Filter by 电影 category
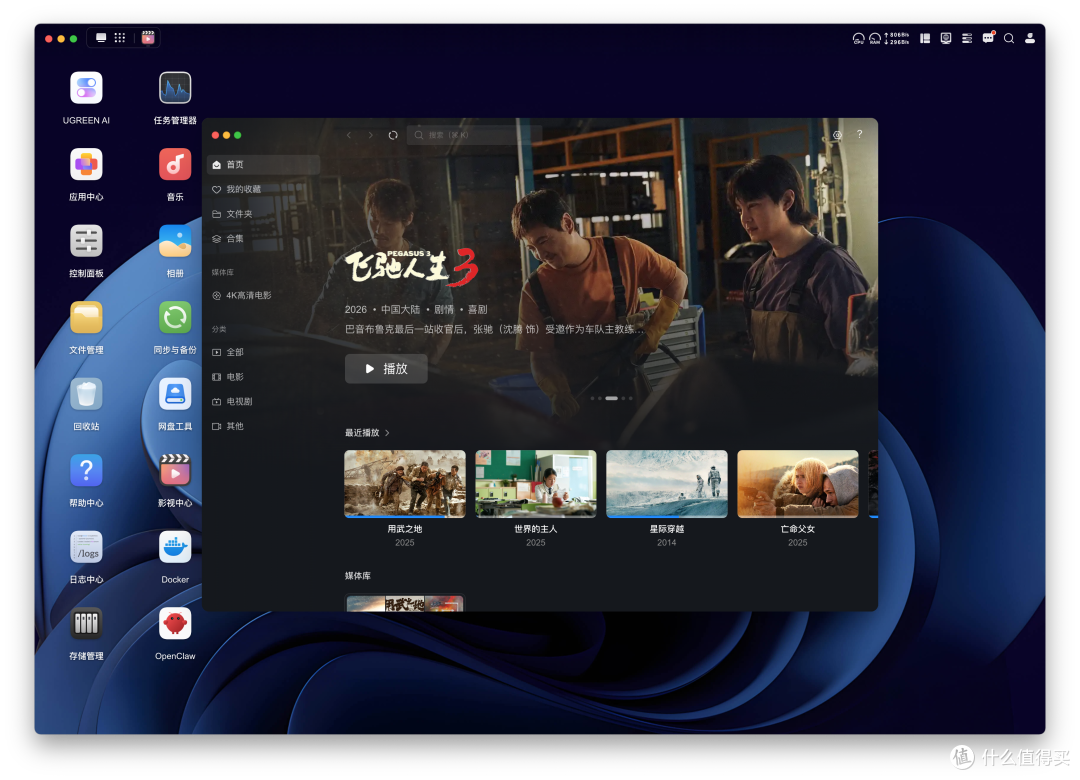Image resolution: width=1080 pixels, height=780 pixels. [263, 377]
